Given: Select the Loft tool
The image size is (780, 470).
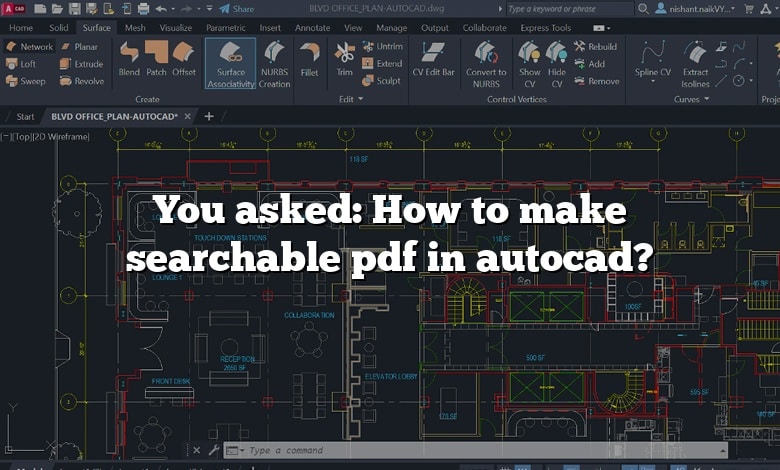Looking at the screenshot, I should 21,64.
